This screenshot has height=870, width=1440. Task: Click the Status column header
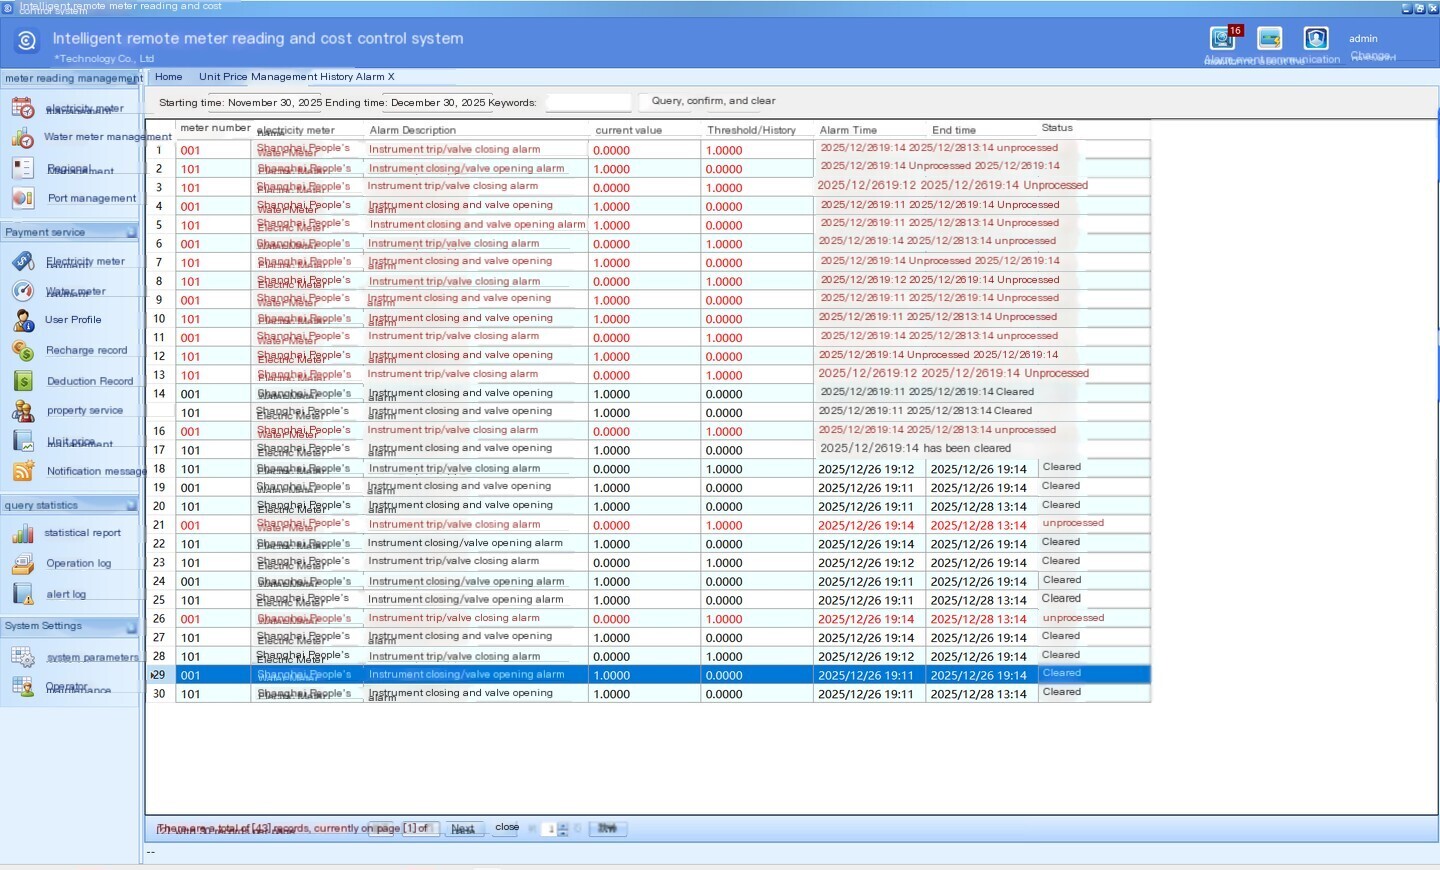point(1057,128)
